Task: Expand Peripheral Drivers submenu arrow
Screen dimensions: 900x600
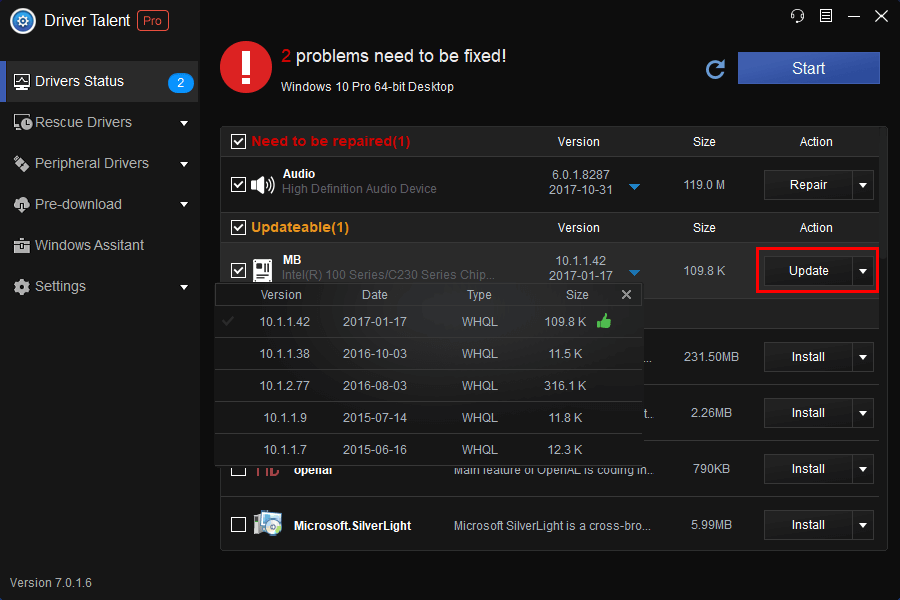Action: tap(184, 164)
